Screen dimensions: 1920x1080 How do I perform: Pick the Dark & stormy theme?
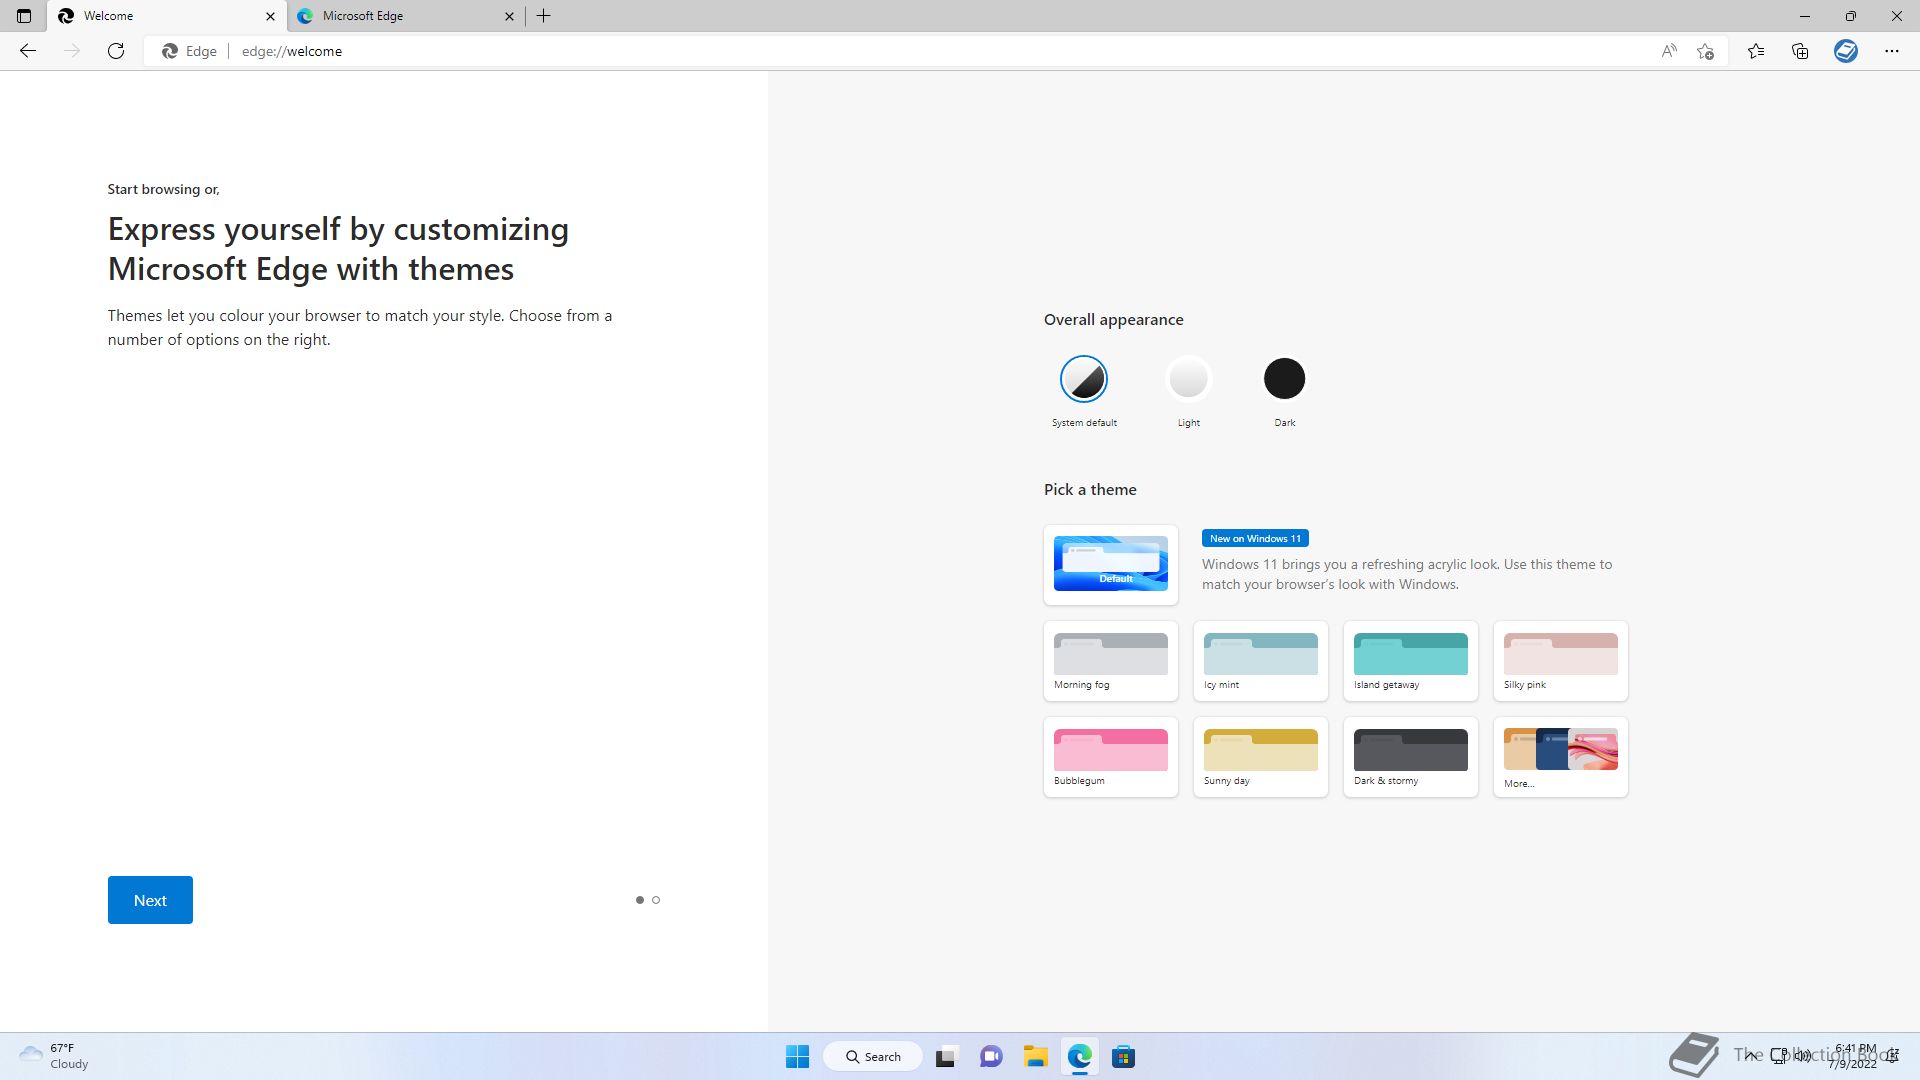(x=1411, y=757)
